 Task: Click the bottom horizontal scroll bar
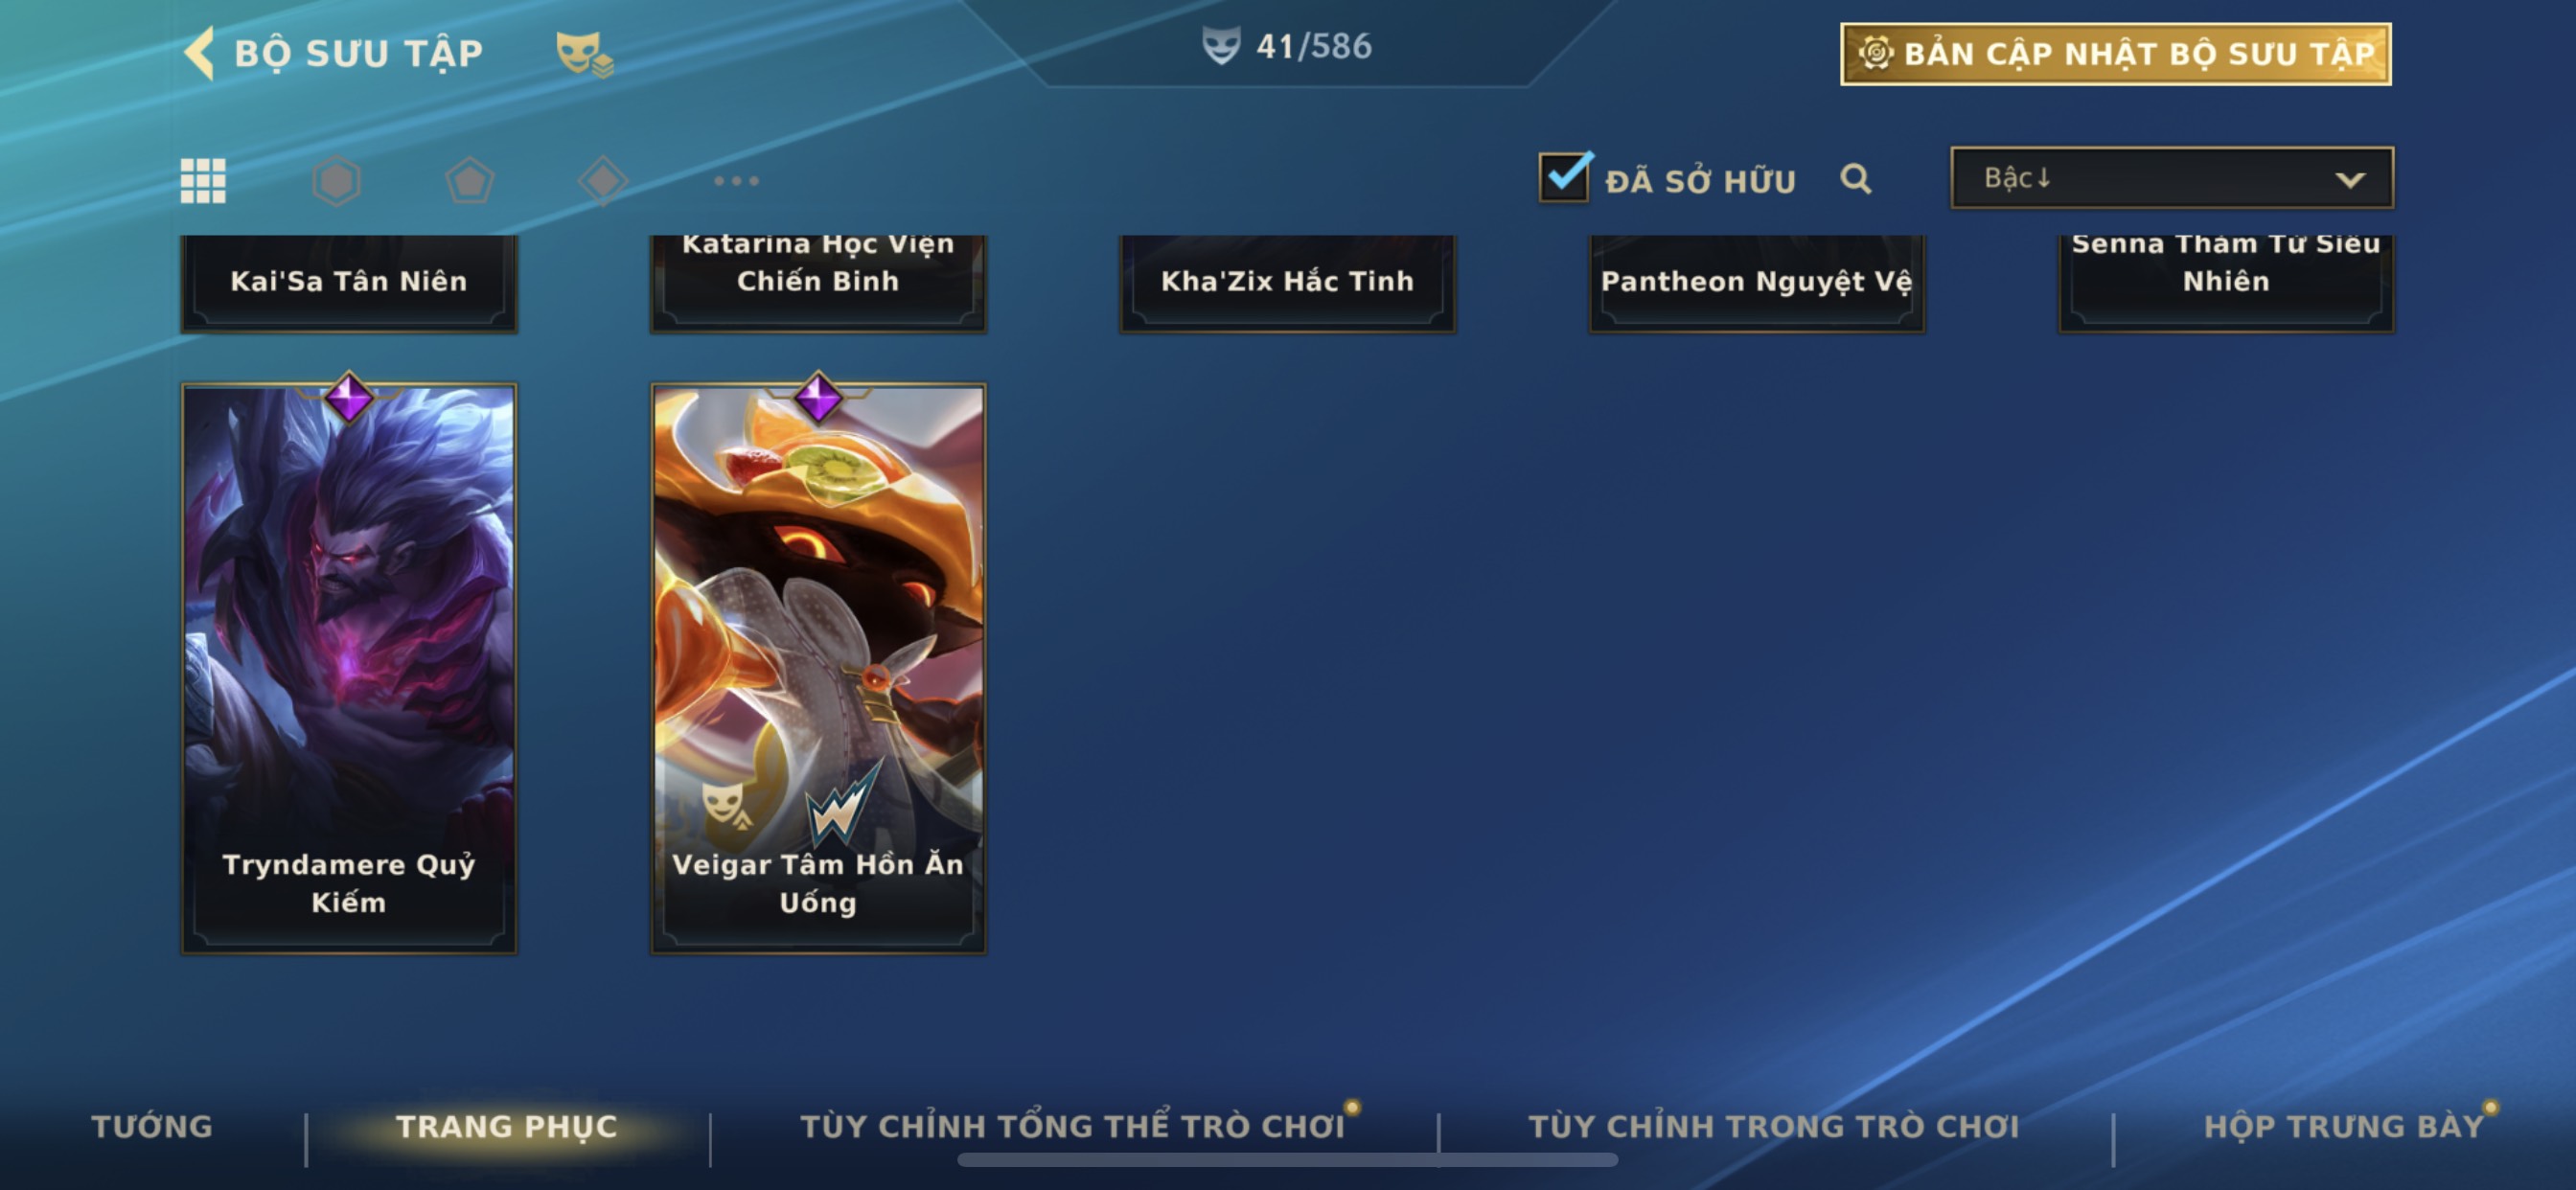point(1287,1160)
